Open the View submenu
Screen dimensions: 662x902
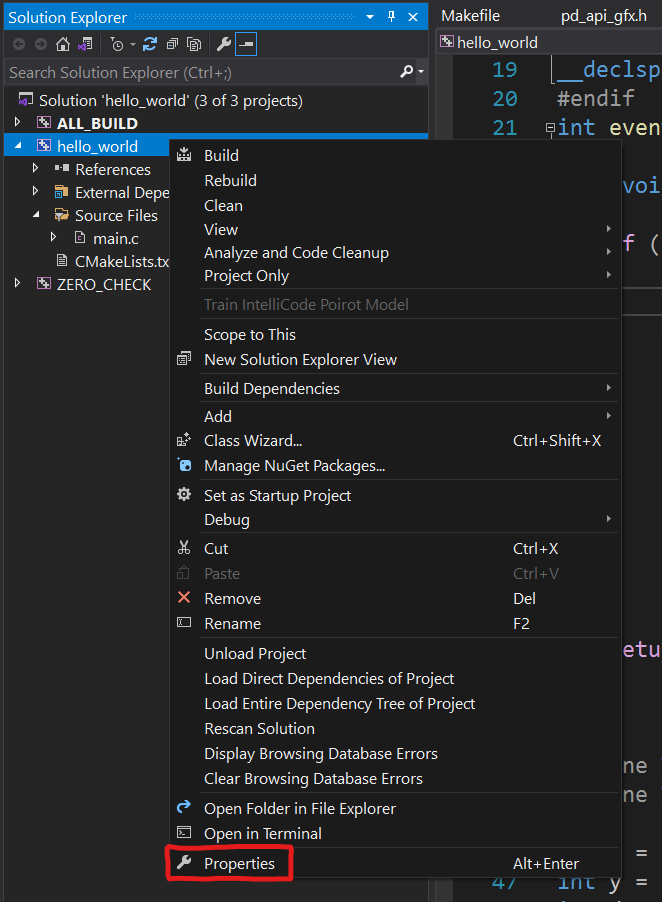(x=395, y=230)
